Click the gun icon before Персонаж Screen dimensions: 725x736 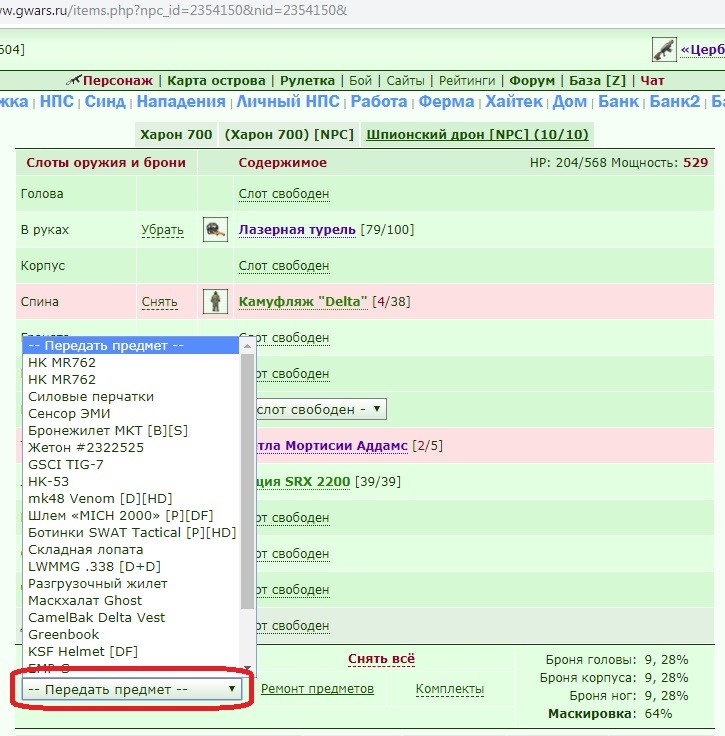[74, 80]
